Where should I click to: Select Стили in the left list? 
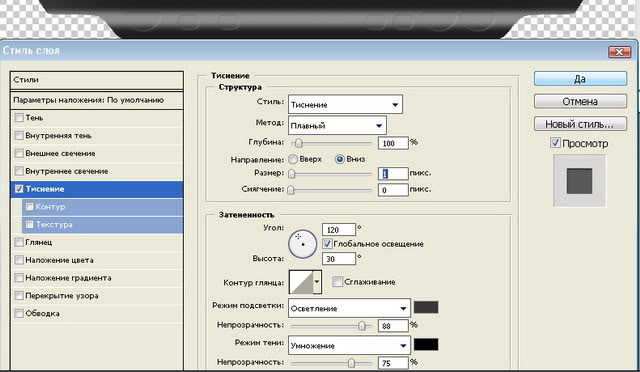click(97, 80)
